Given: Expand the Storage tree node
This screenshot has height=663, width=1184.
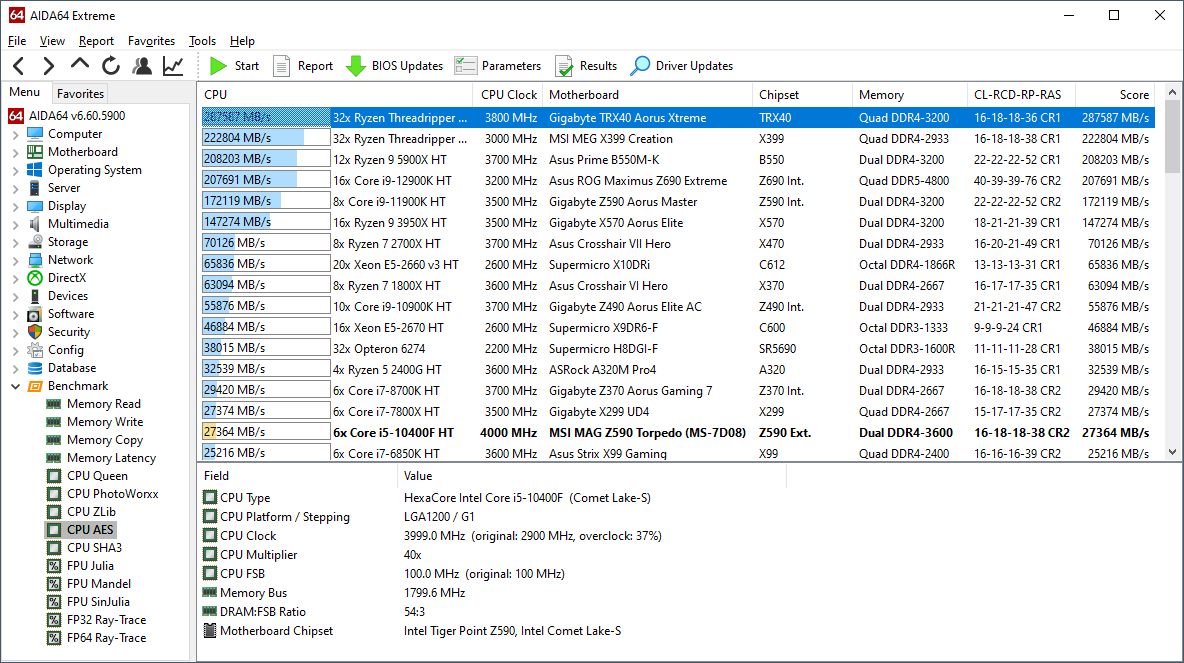Looking at the screenshot, I should coord(15,242).
